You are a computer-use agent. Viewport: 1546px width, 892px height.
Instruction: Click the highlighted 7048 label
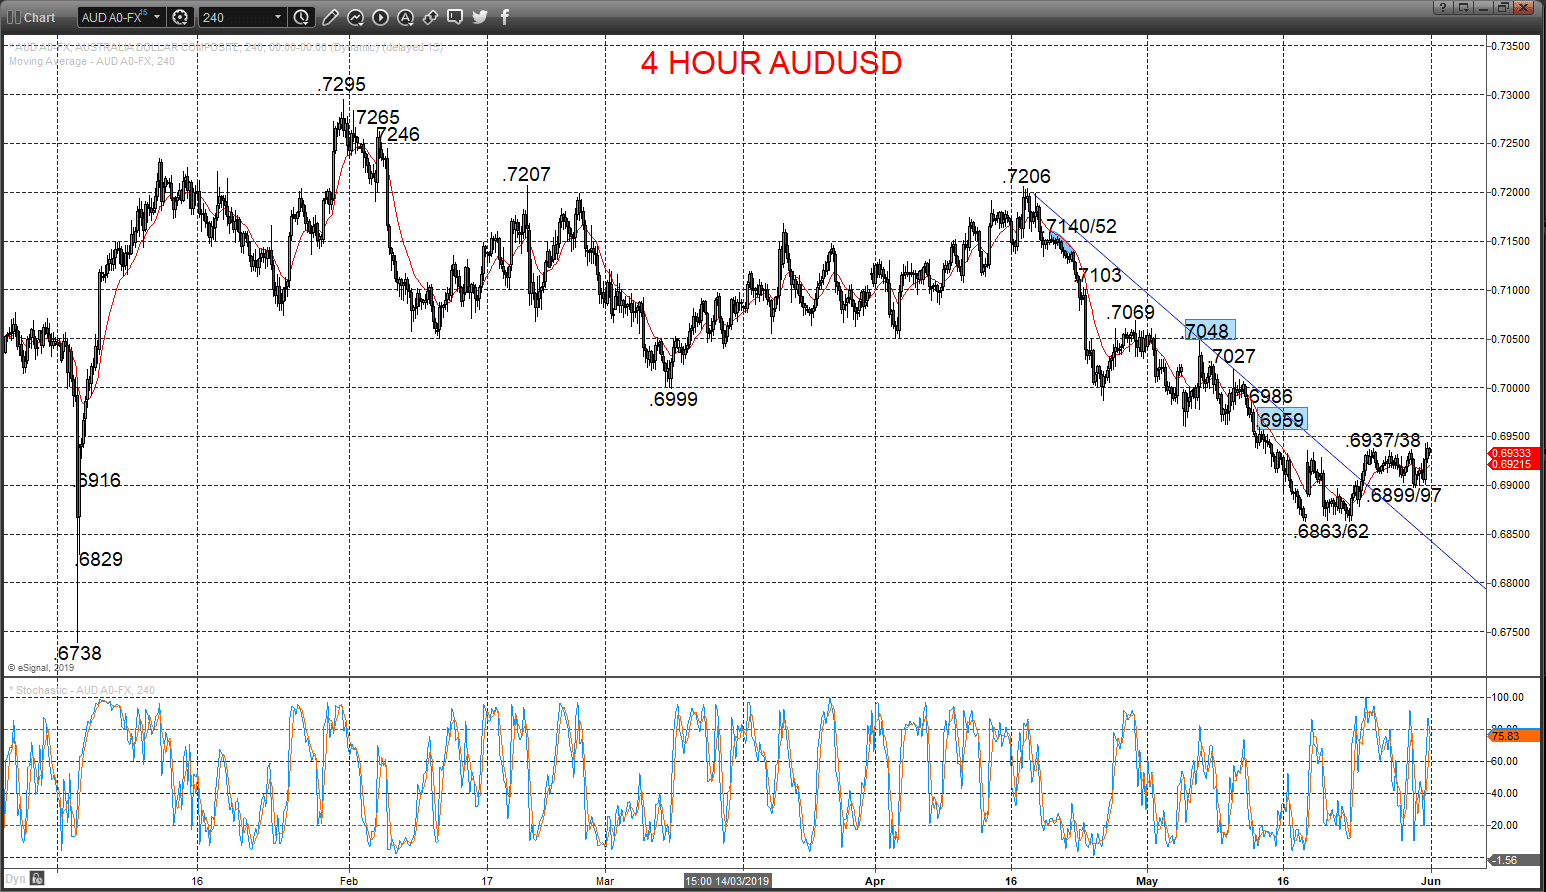(1209, 331)
